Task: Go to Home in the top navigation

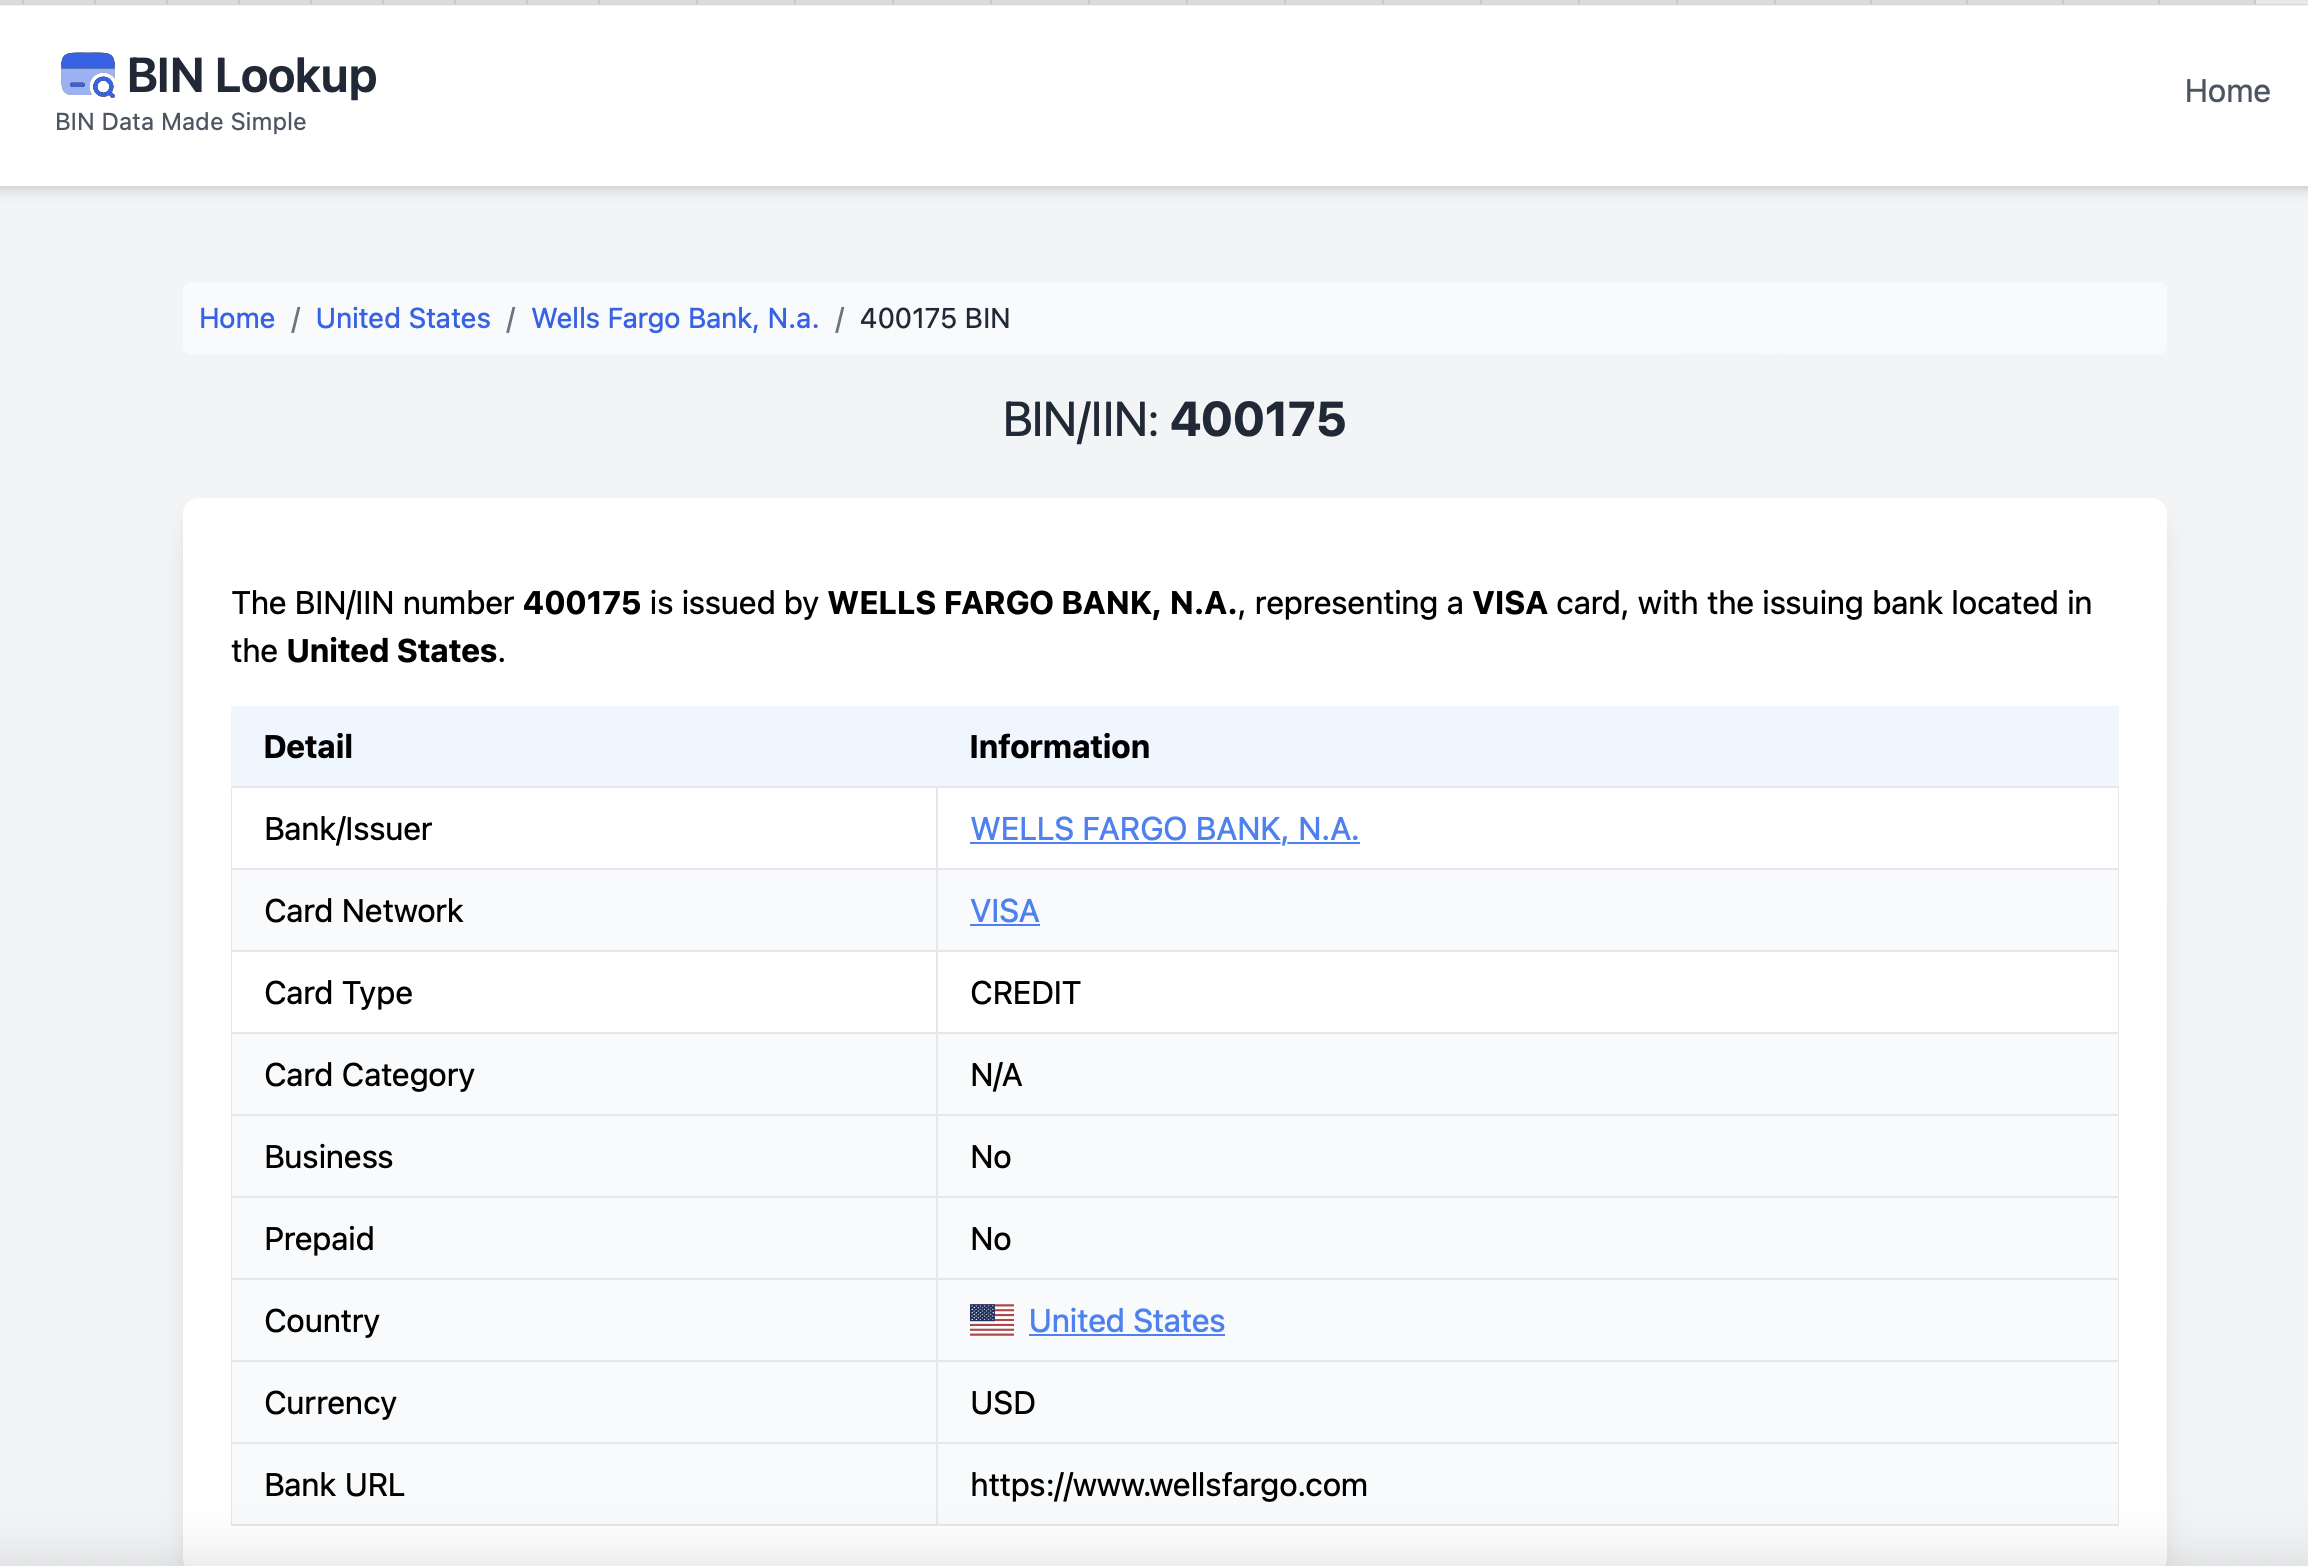Action: click(2227, 91)
